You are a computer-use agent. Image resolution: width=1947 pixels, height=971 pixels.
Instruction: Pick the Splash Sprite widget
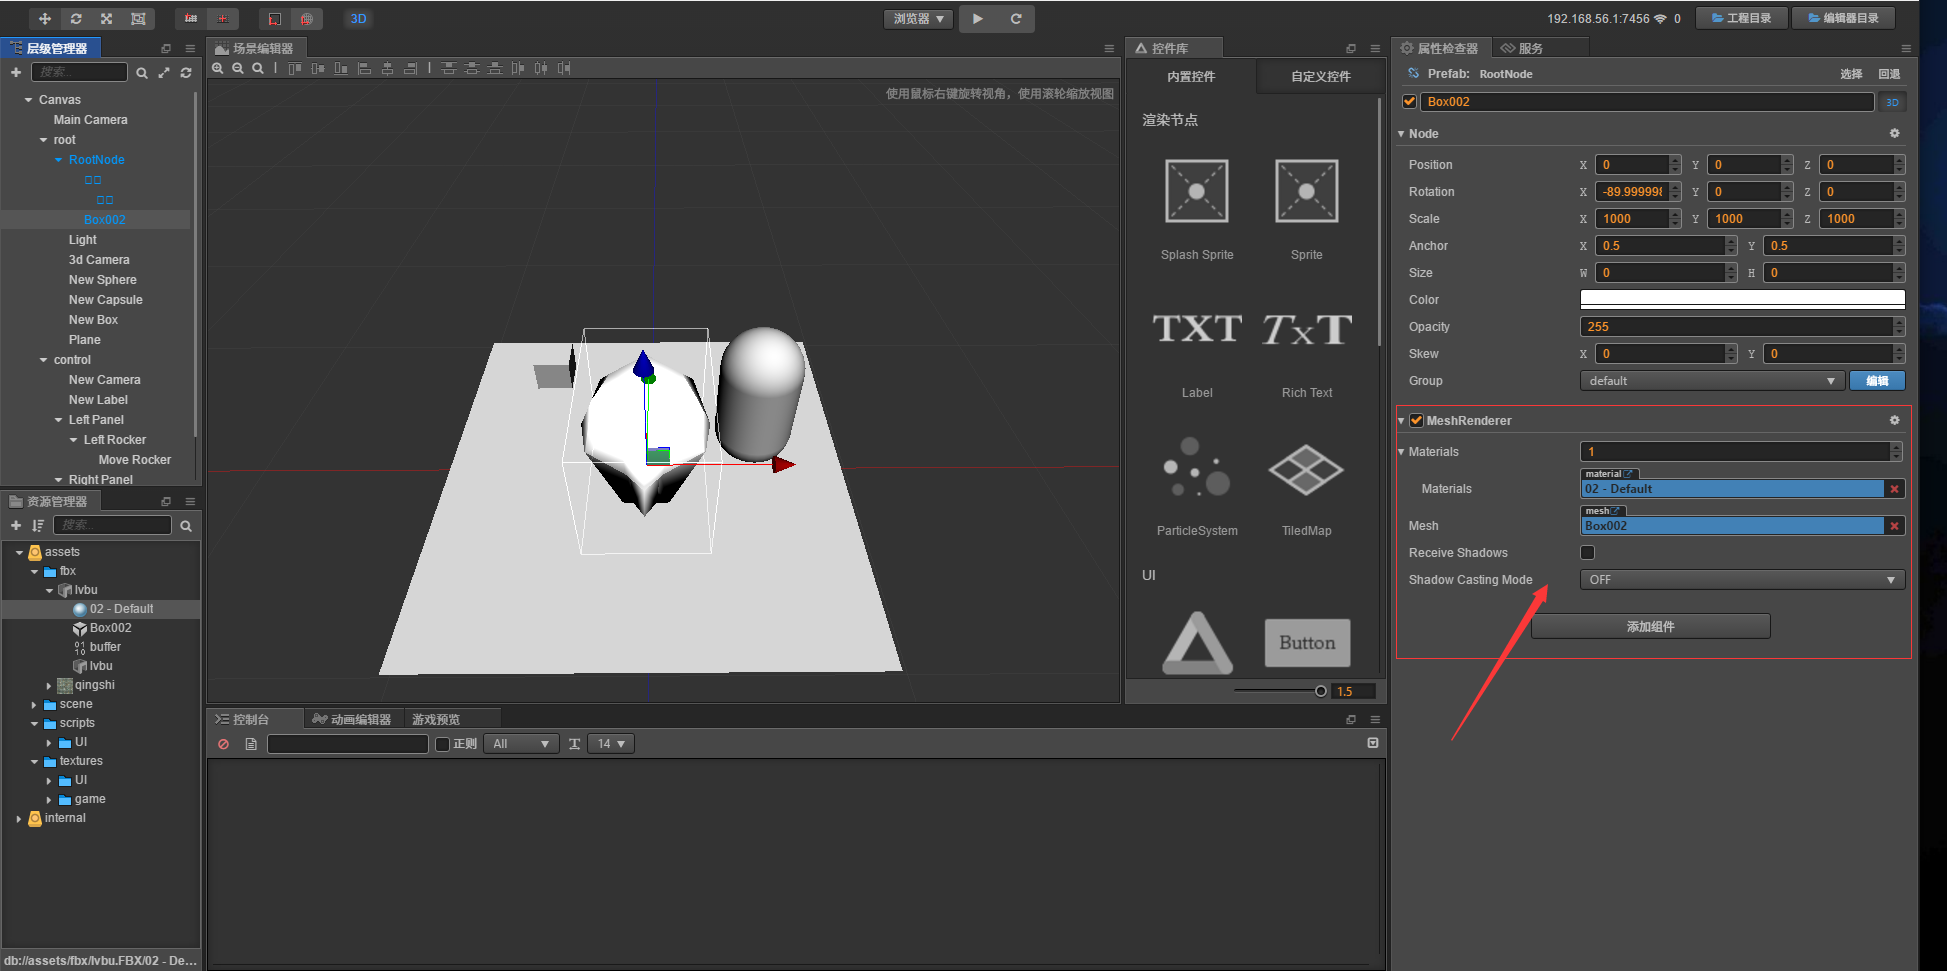pos(1197,191)
